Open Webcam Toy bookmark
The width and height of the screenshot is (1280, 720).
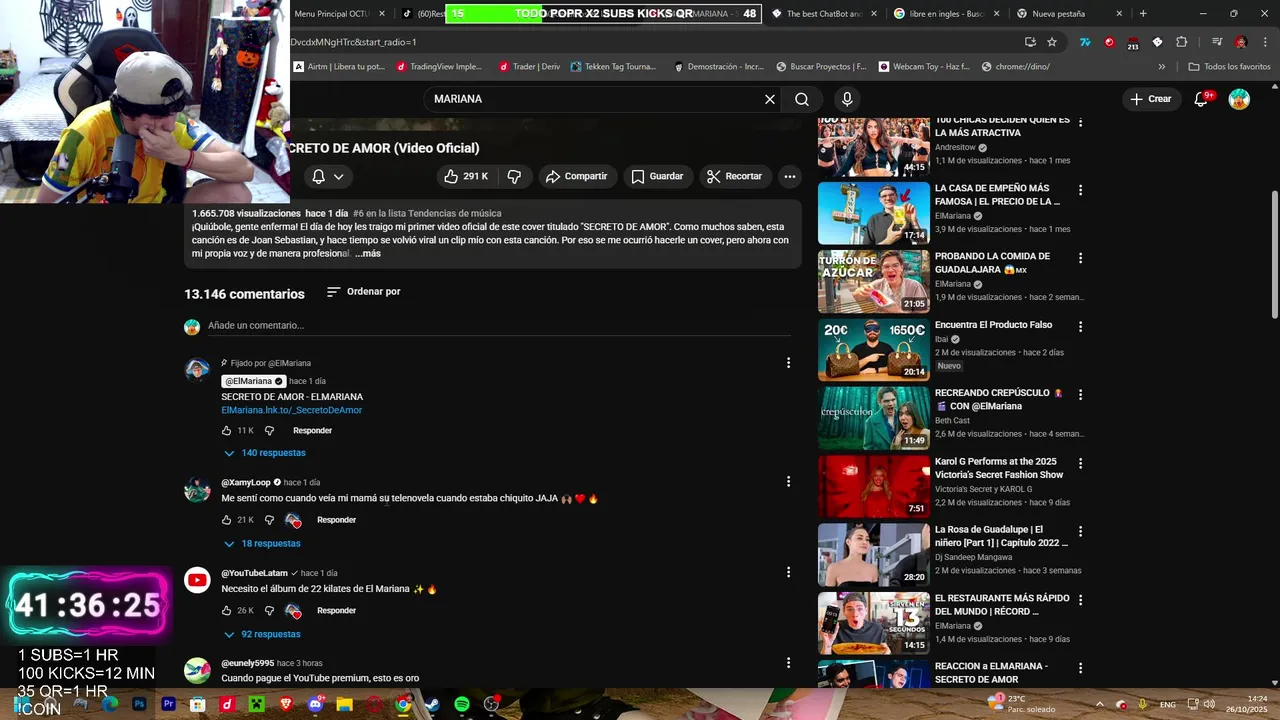tap(924, 67)
